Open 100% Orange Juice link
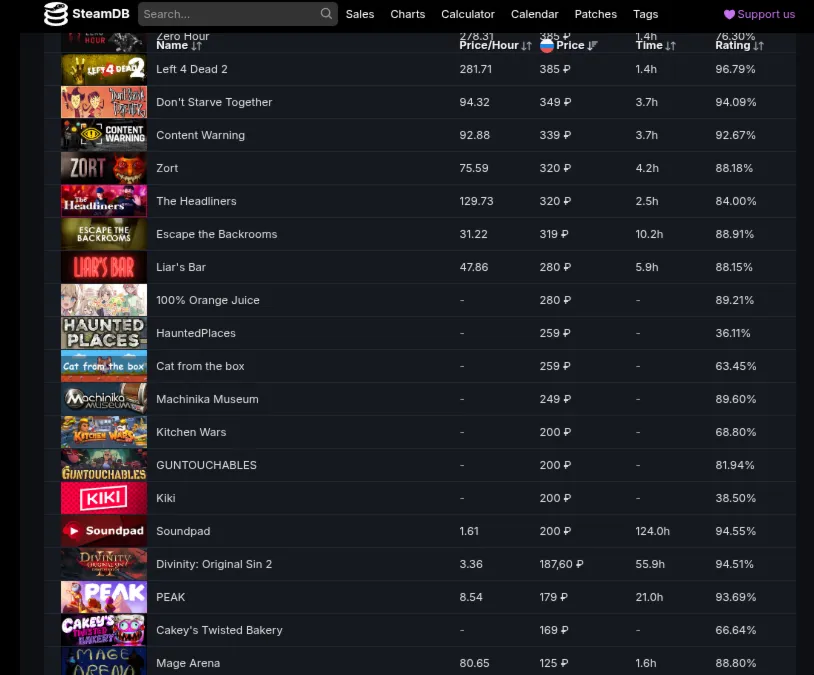The height and width of the screenshot is (675, 814). [208, 300]
